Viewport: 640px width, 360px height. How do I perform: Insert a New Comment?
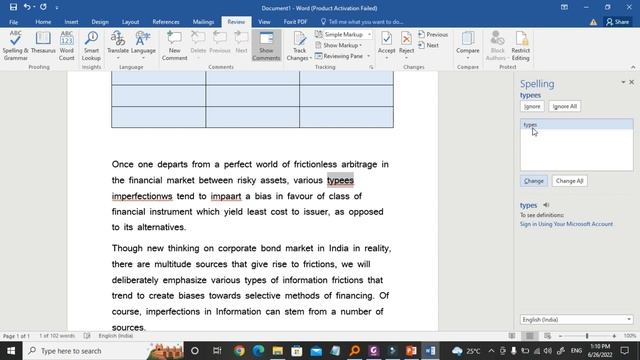174,46
